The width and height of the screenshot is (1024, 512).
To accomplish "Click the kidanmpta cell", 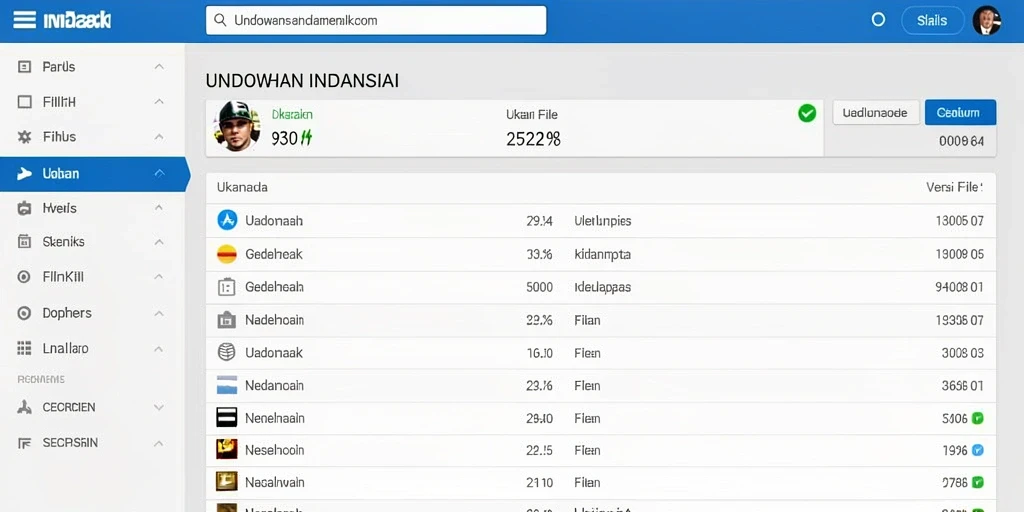I will [602, 254].
